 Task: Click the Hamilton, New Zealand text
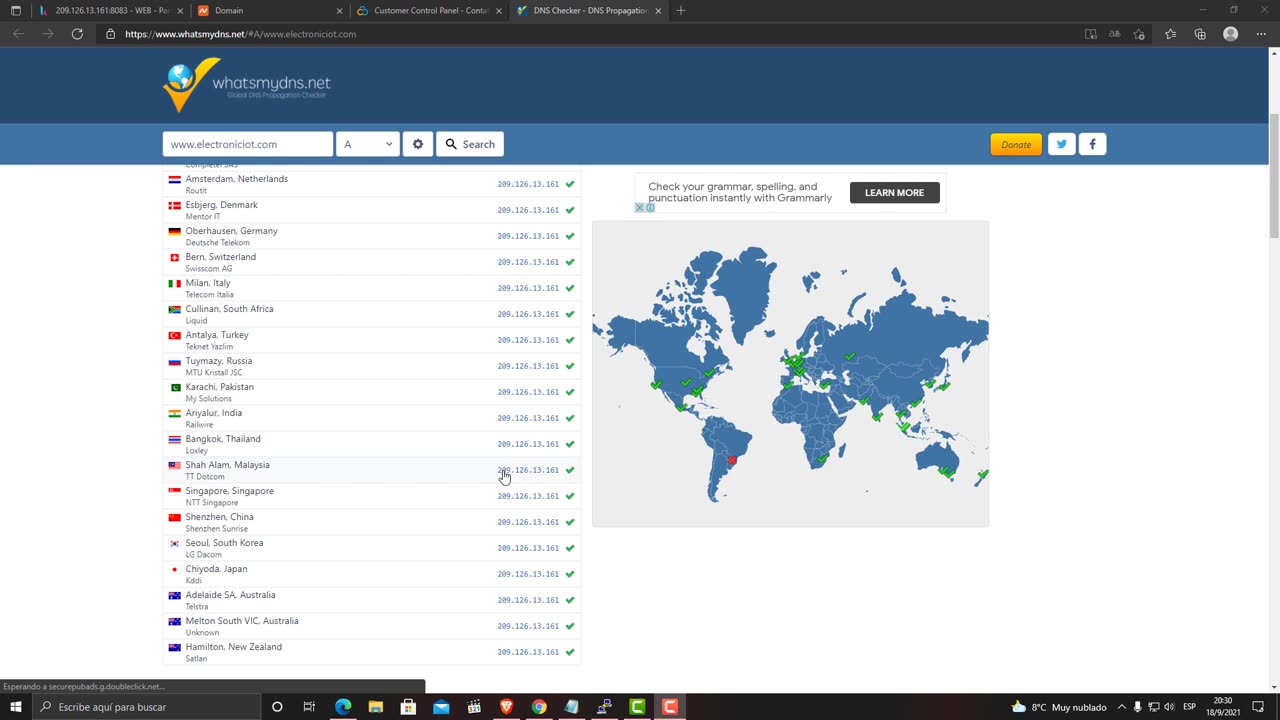[x=233, y=647]
